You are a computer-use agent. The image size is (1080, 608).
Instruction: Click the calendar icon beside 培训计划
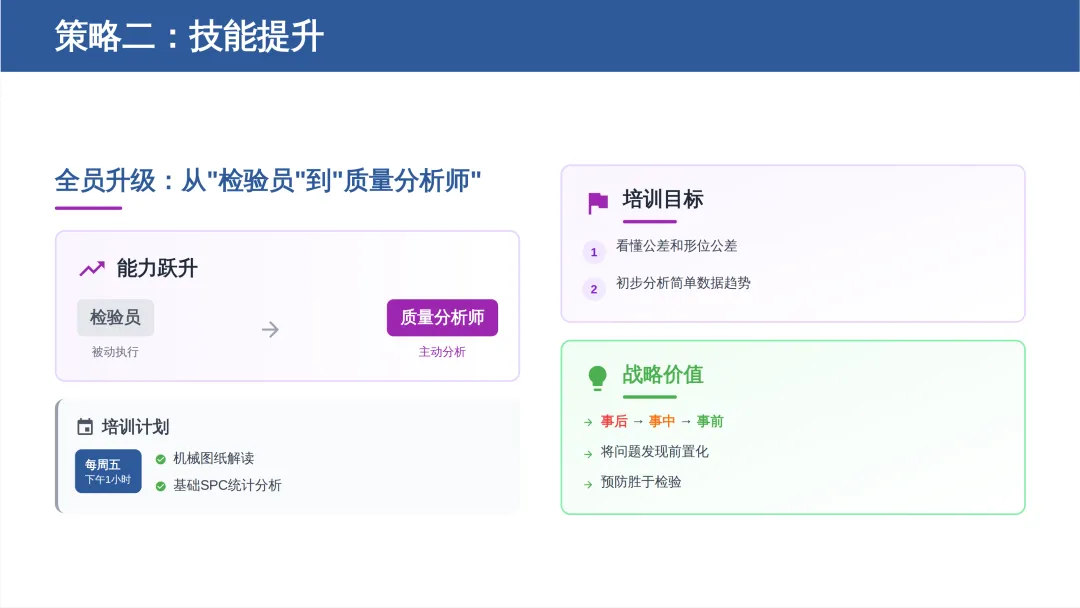(x=85, y=427)
